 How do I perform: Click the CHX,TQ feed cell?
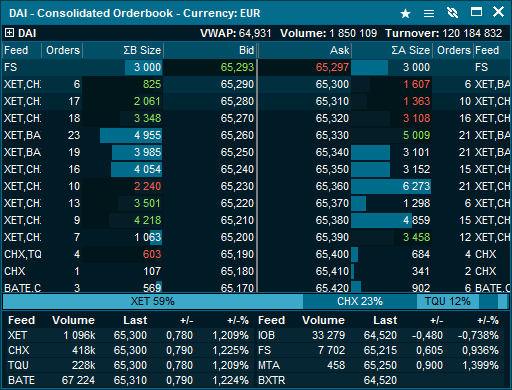click(23, 254)
